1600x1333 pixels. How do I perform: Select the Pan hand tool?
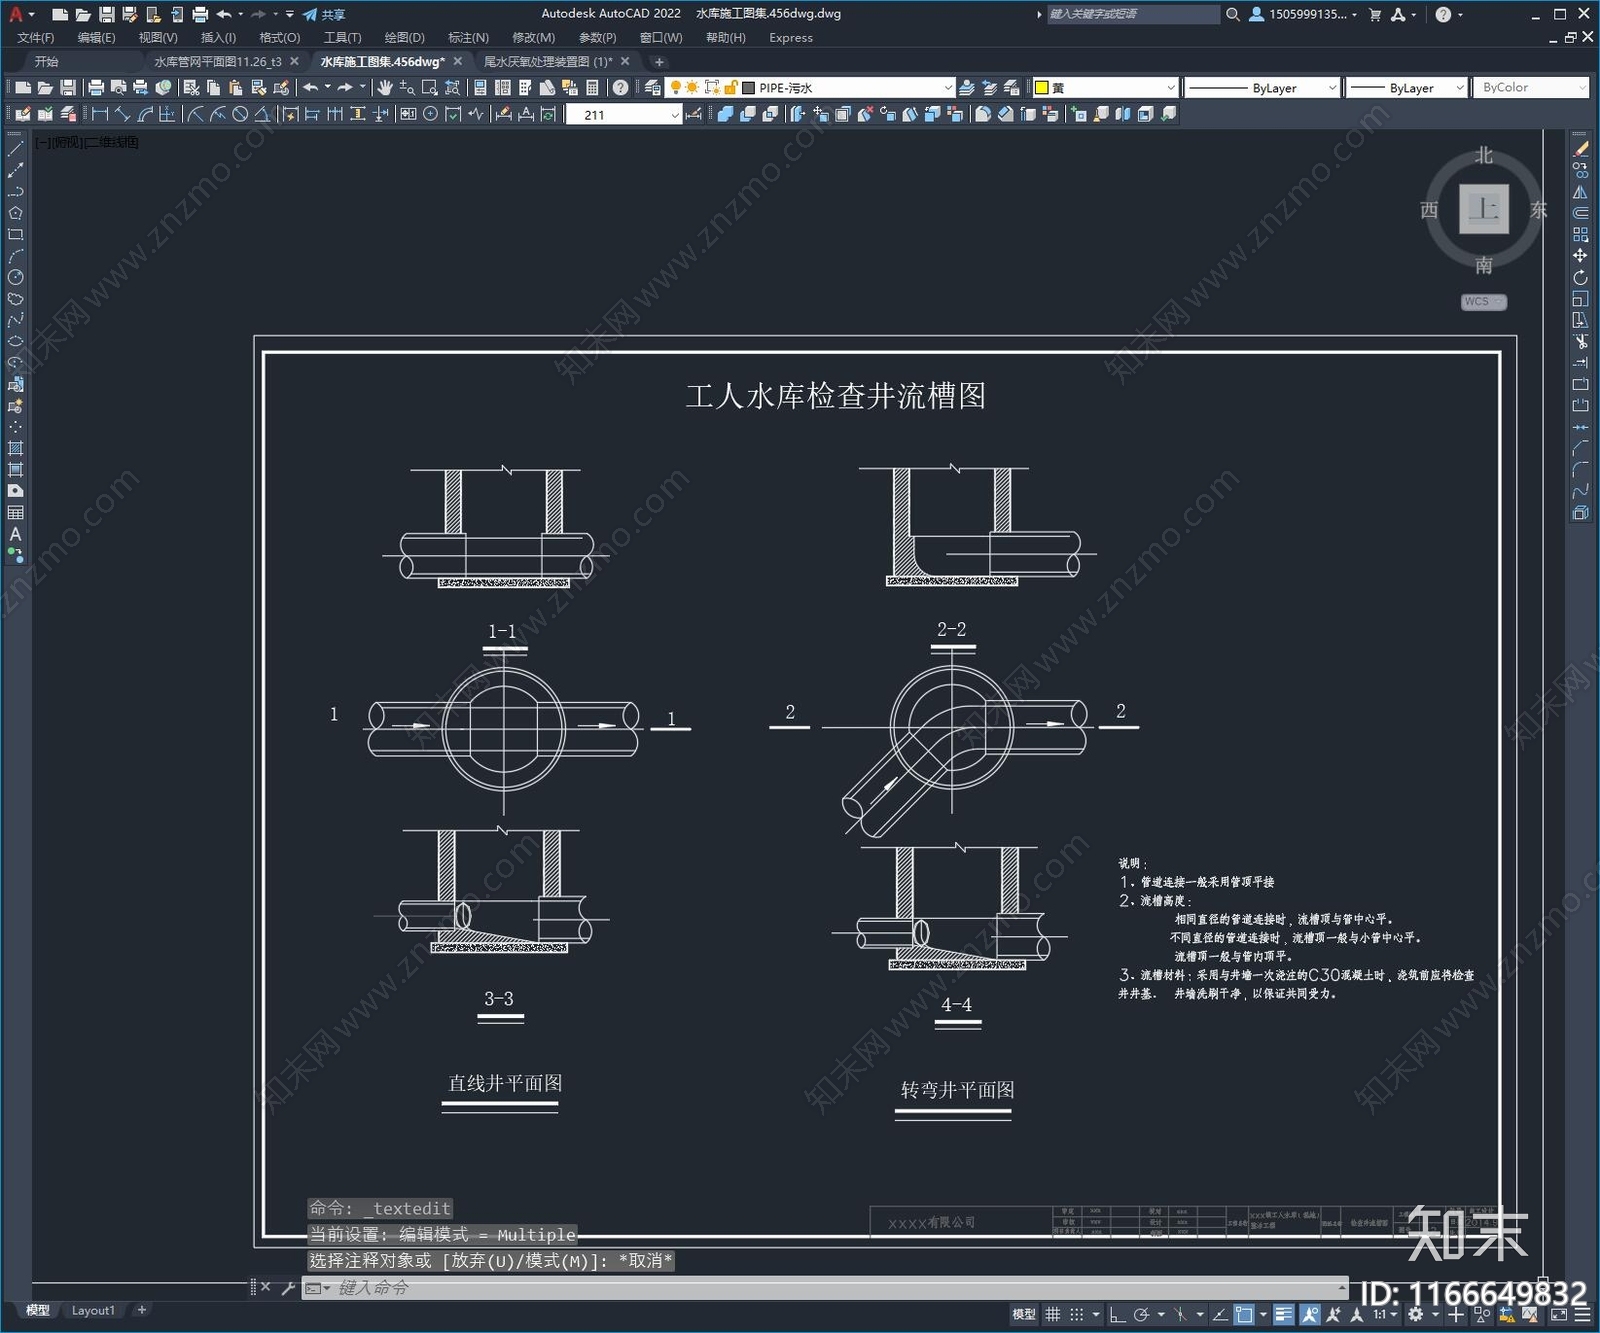pos(385,88)
